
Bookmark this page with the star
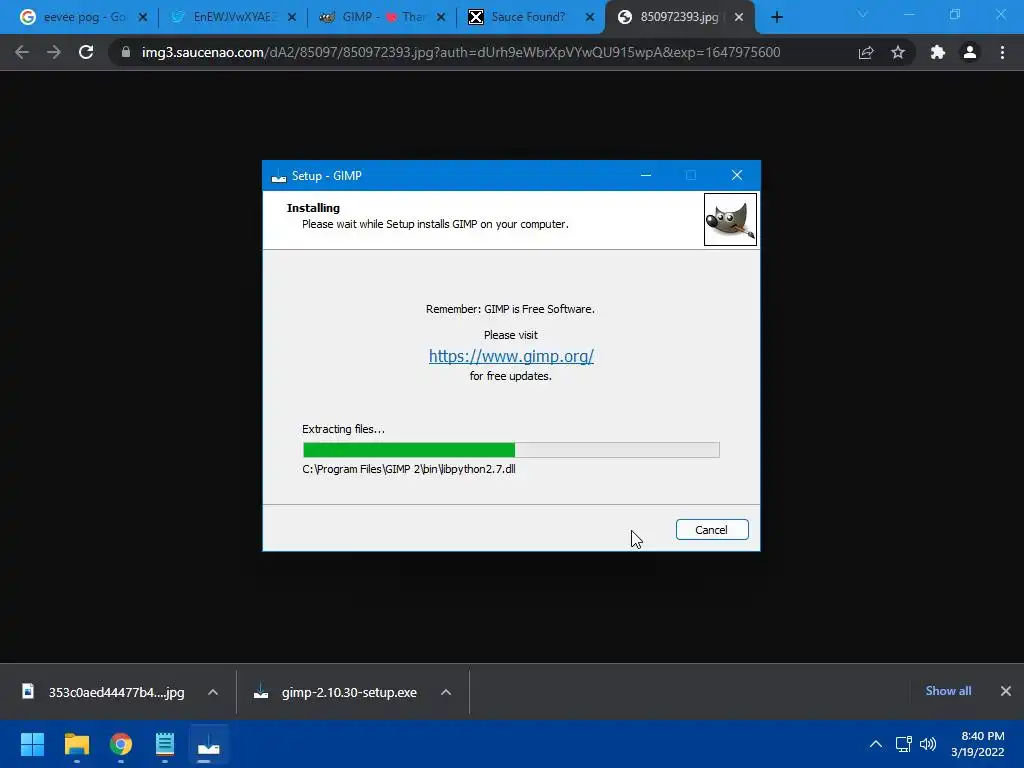click(x=898, y=52)
